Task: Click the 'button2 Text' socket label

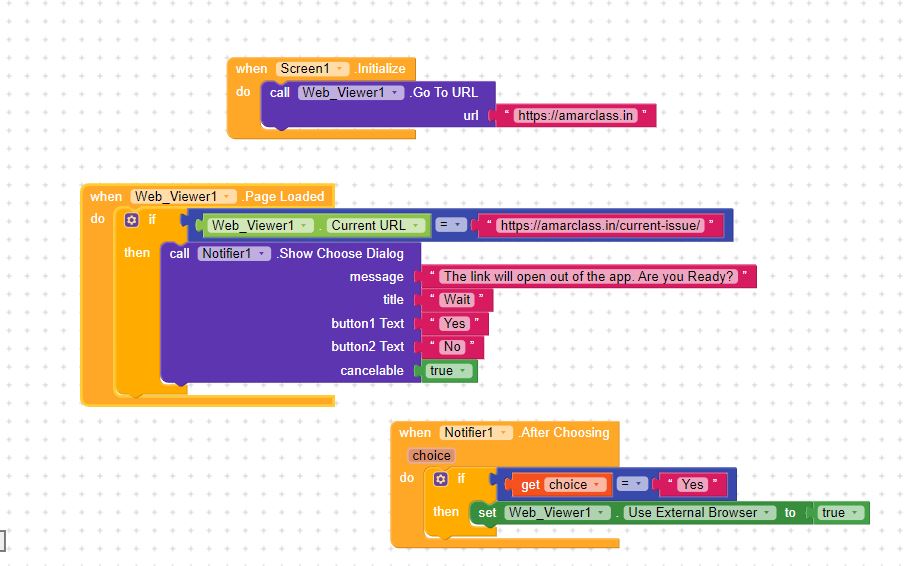Action: pos(368,347)
